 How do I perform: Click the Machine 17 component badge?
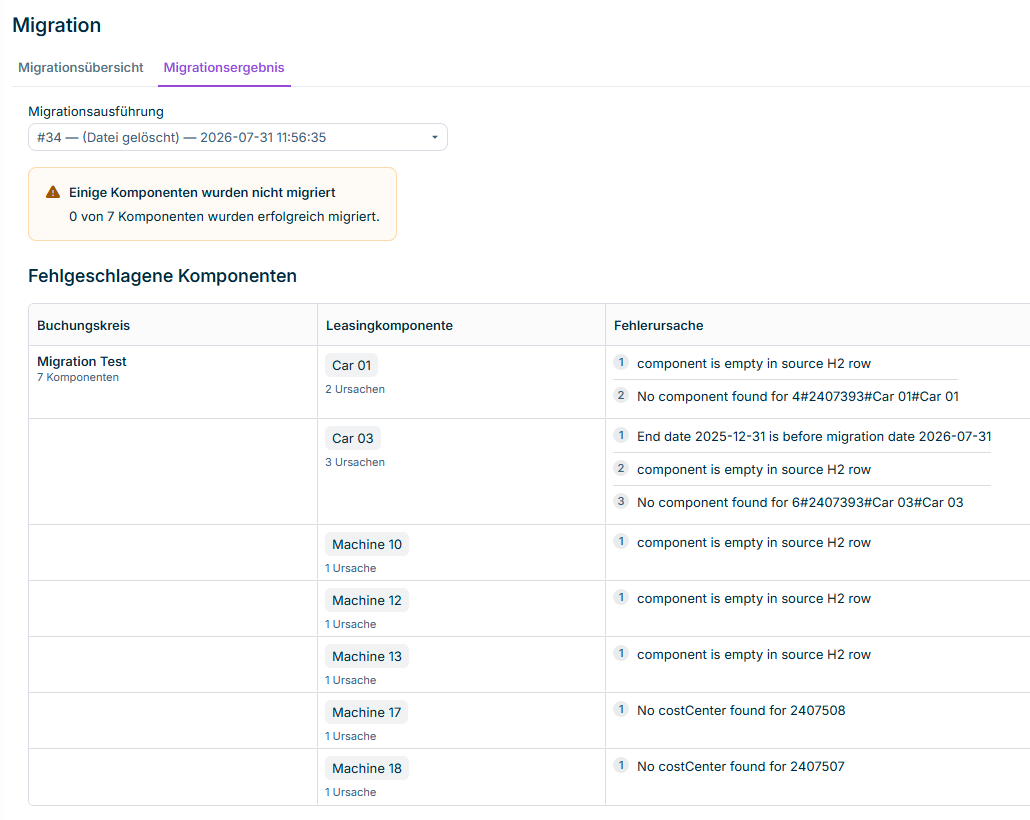coord(367,712)
